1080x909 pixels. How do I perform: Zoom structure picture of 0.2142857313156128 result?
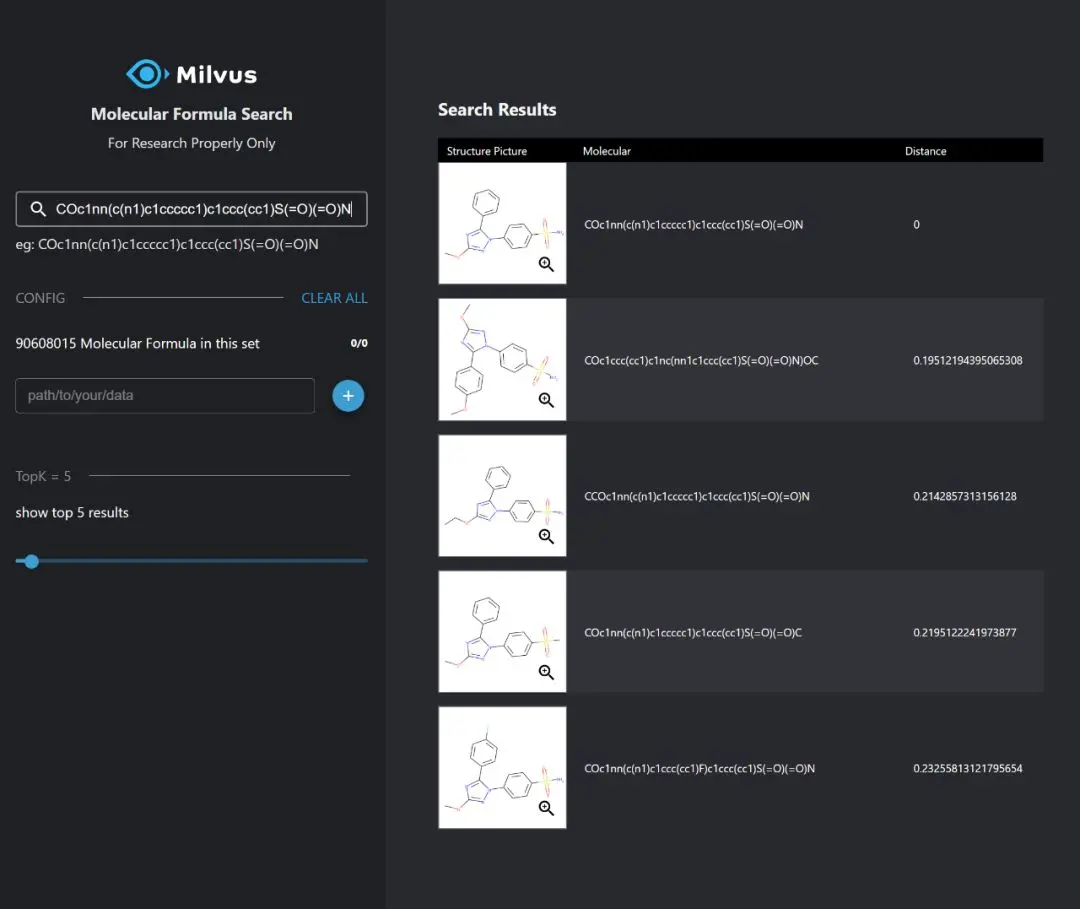[546, 536]
